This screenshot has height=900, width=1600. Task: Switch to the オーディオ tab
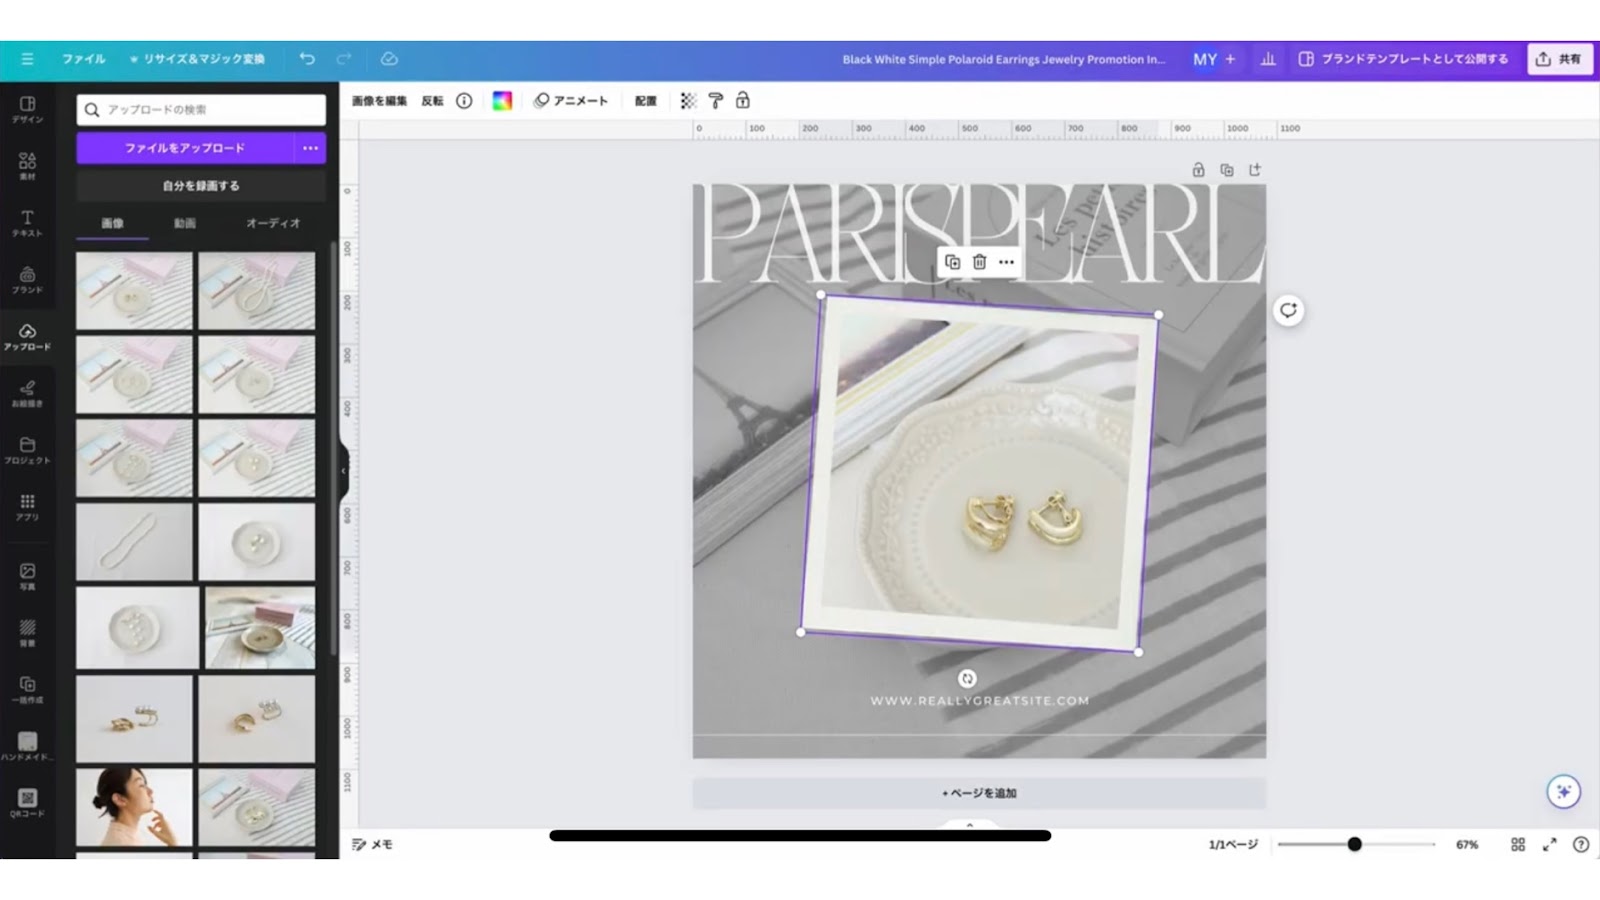273,223
